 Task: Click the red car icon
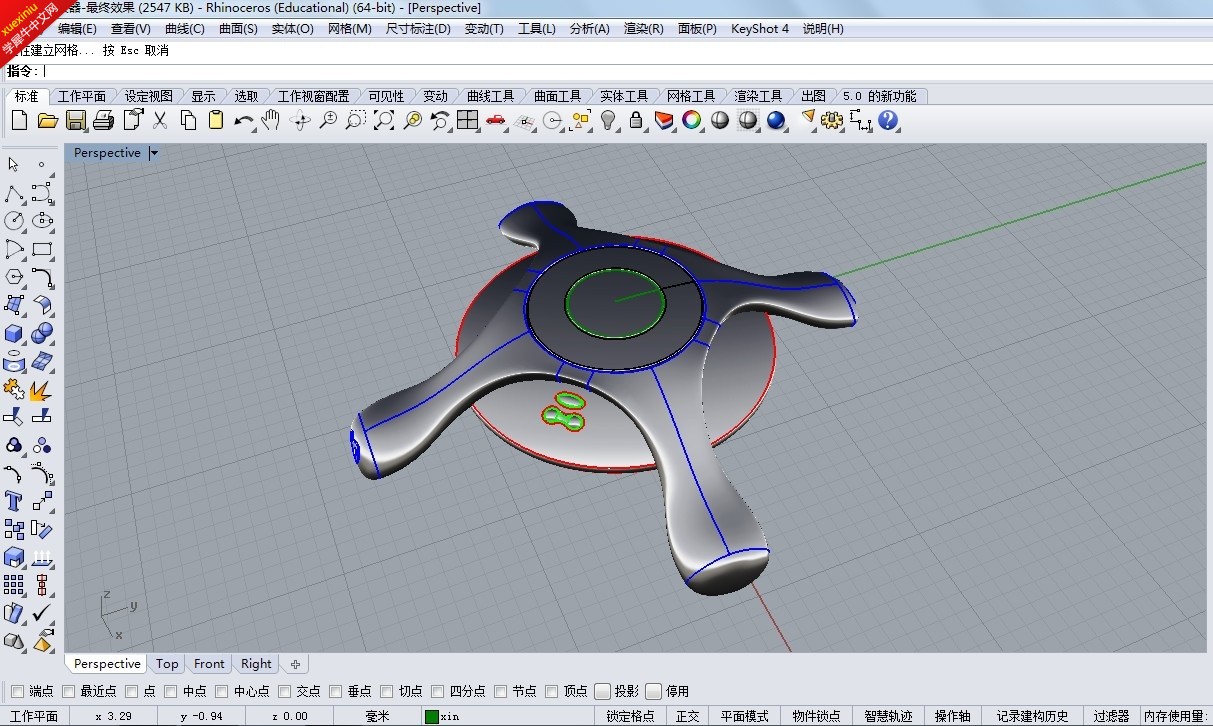click(495, 121)
